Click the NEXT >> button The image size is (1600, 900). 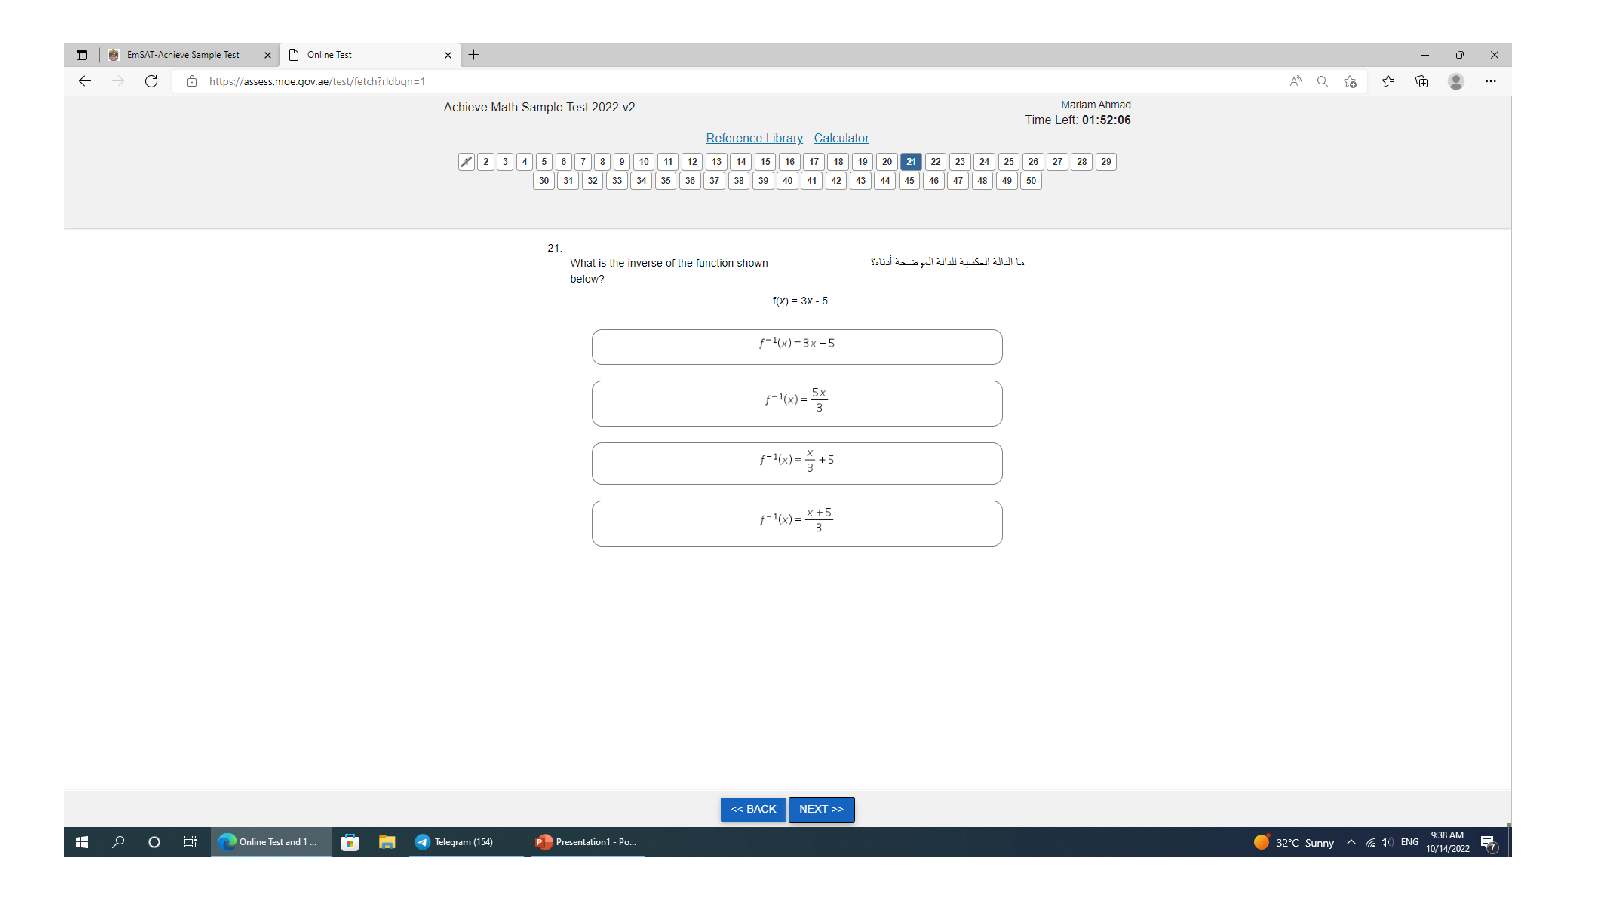click(x=821, y=809)
